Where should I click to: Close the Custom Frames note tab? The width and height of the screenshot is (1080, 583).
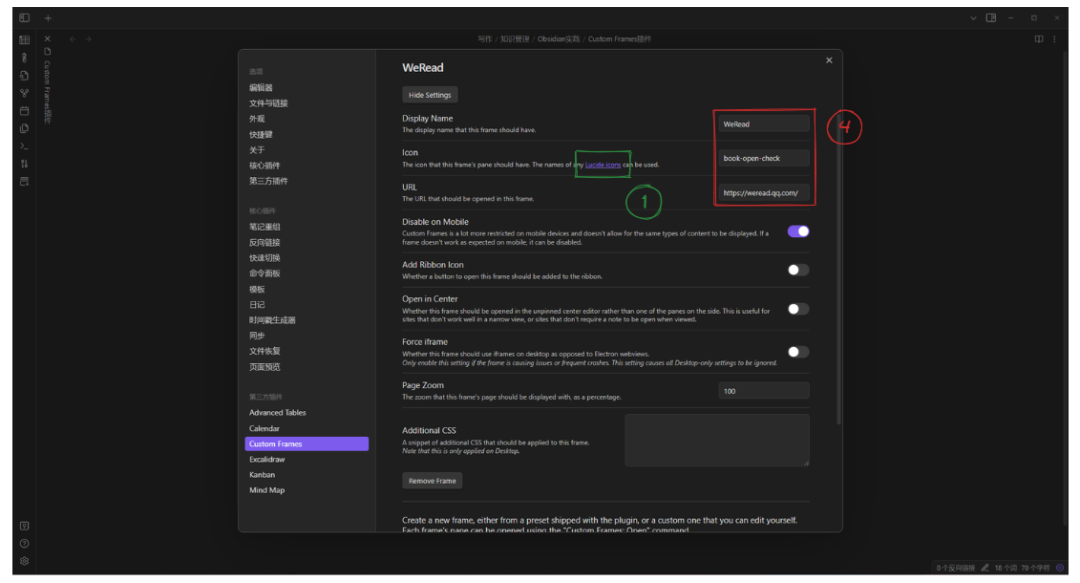[48, 39]
